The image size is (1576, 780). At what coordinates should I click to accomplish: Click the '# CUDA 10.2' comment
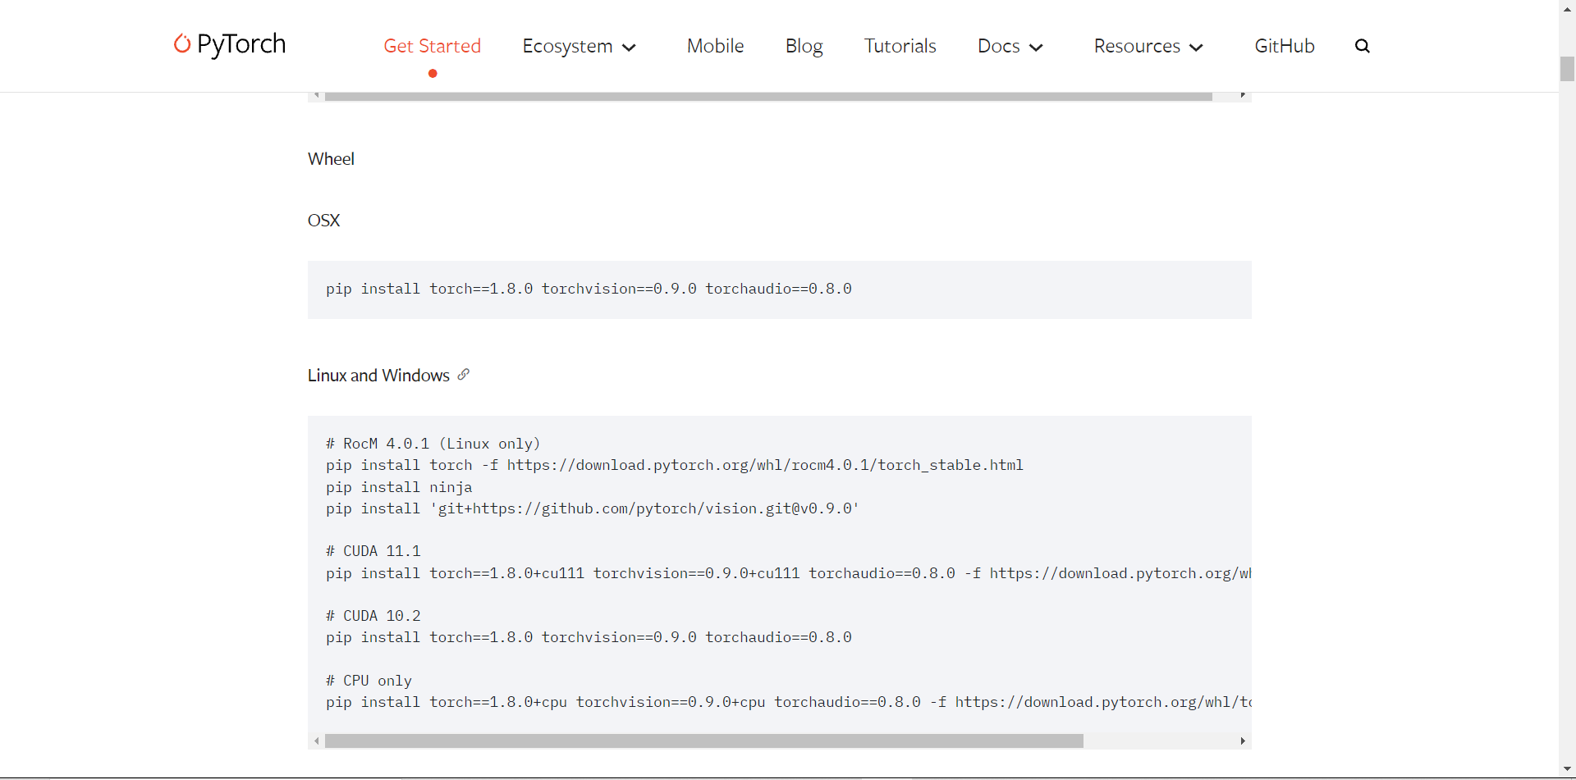pos(373,616)
